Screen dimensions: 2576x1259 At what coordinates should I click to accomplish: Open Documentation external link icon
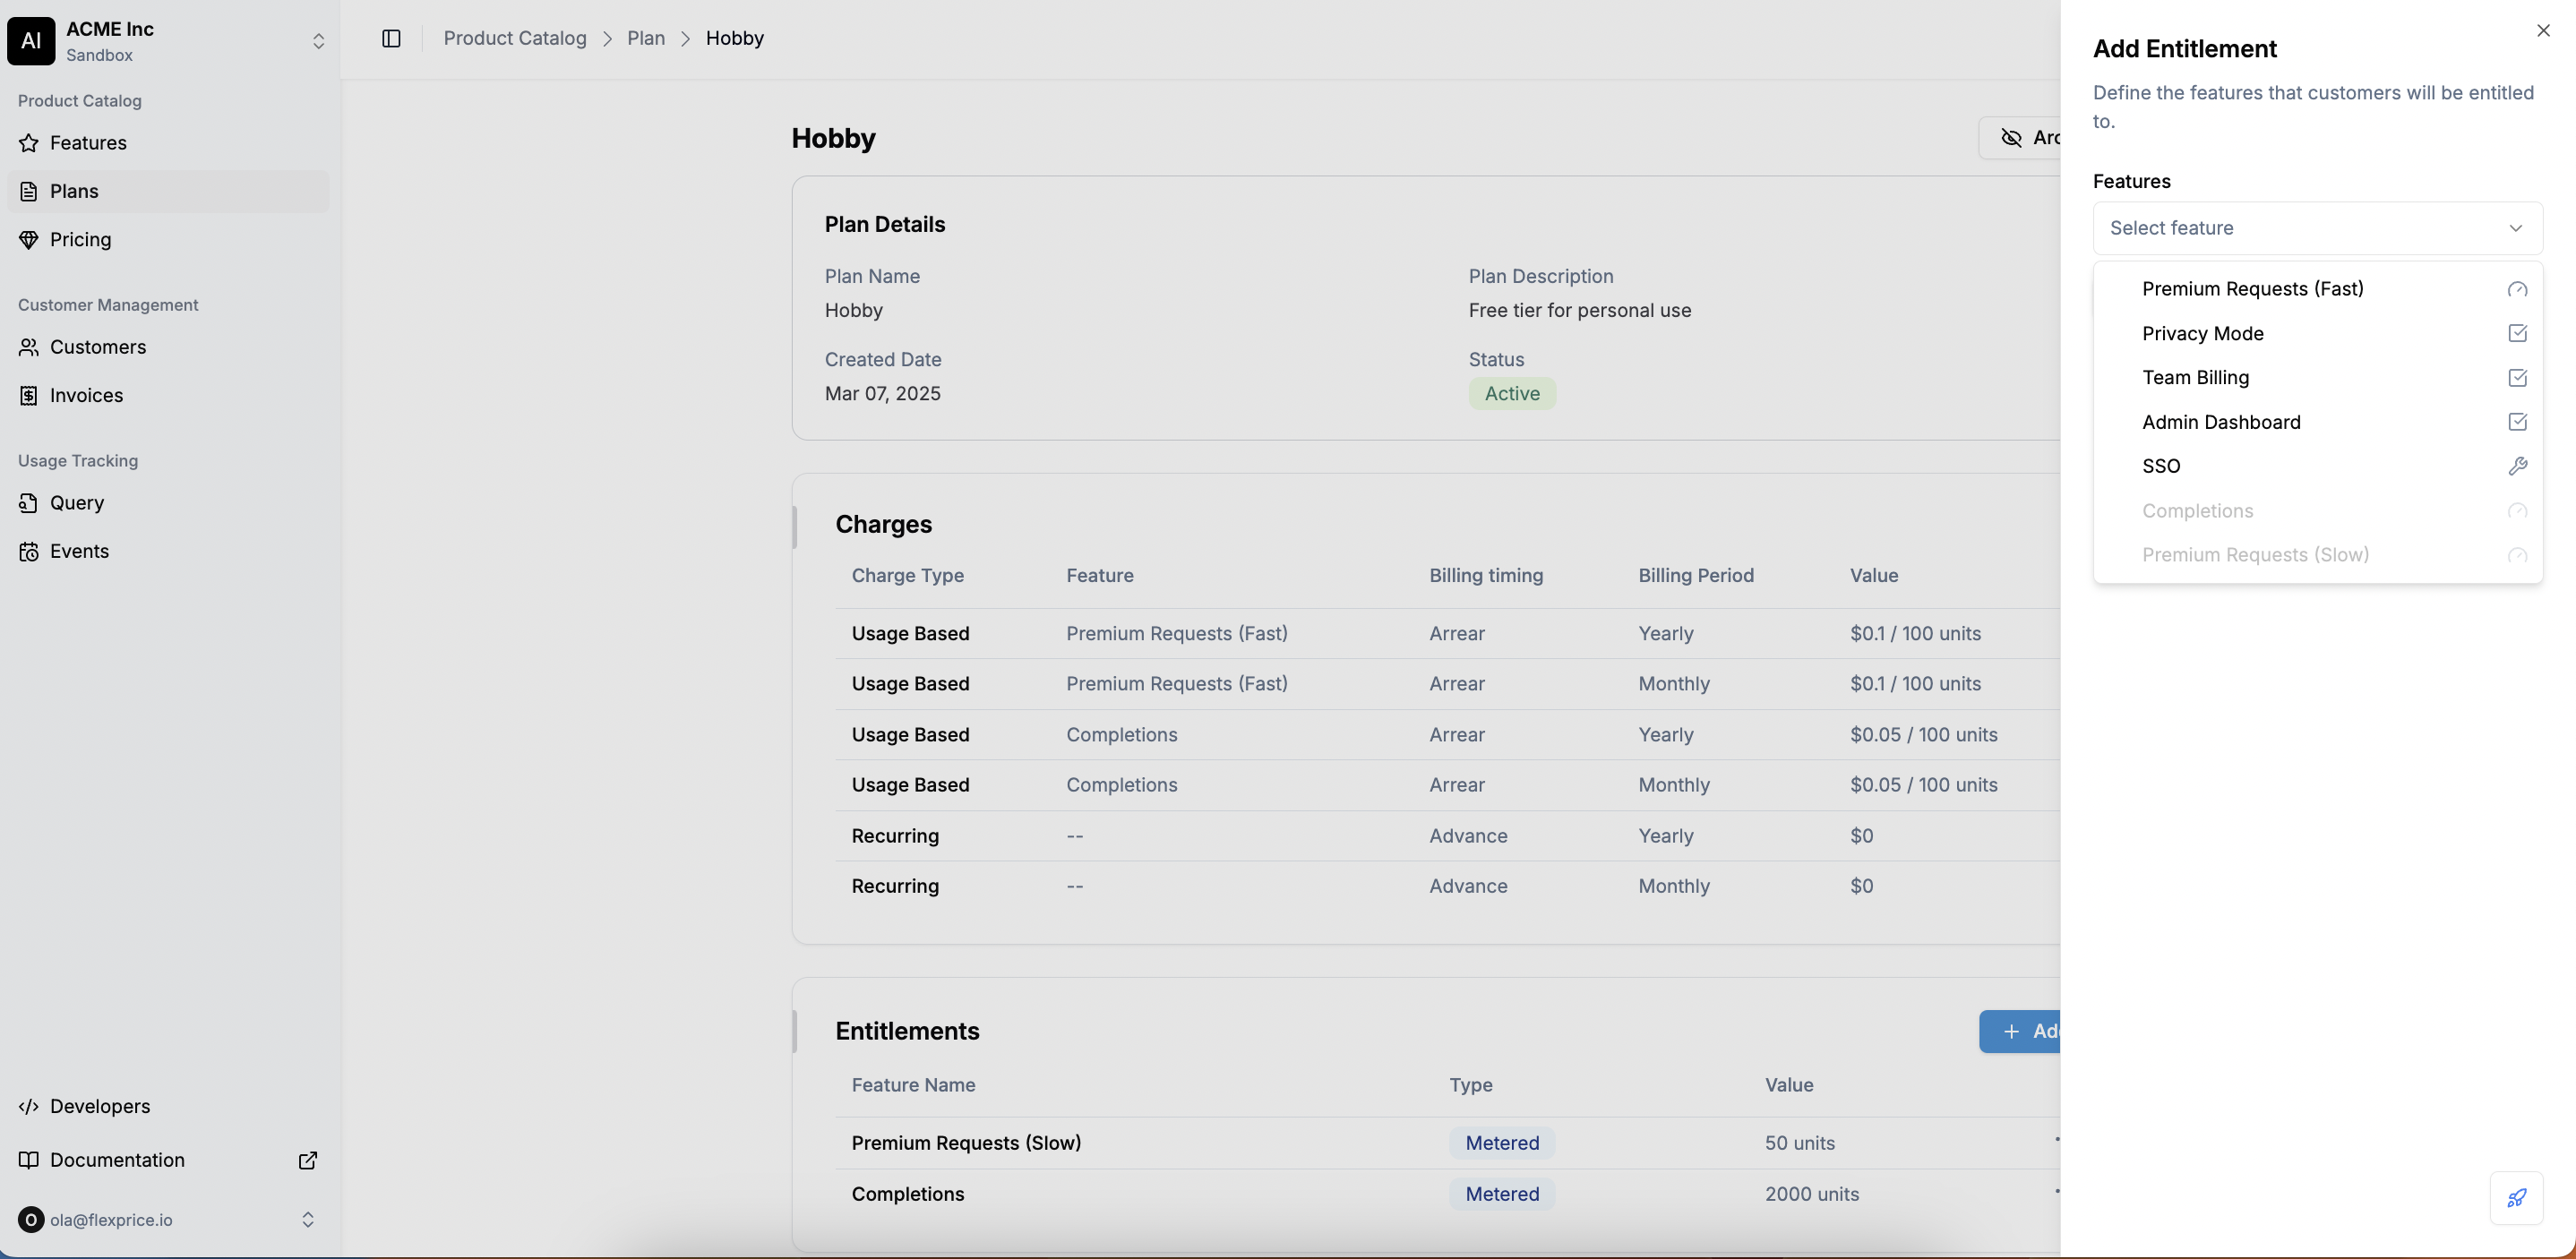pos(308,1160)
